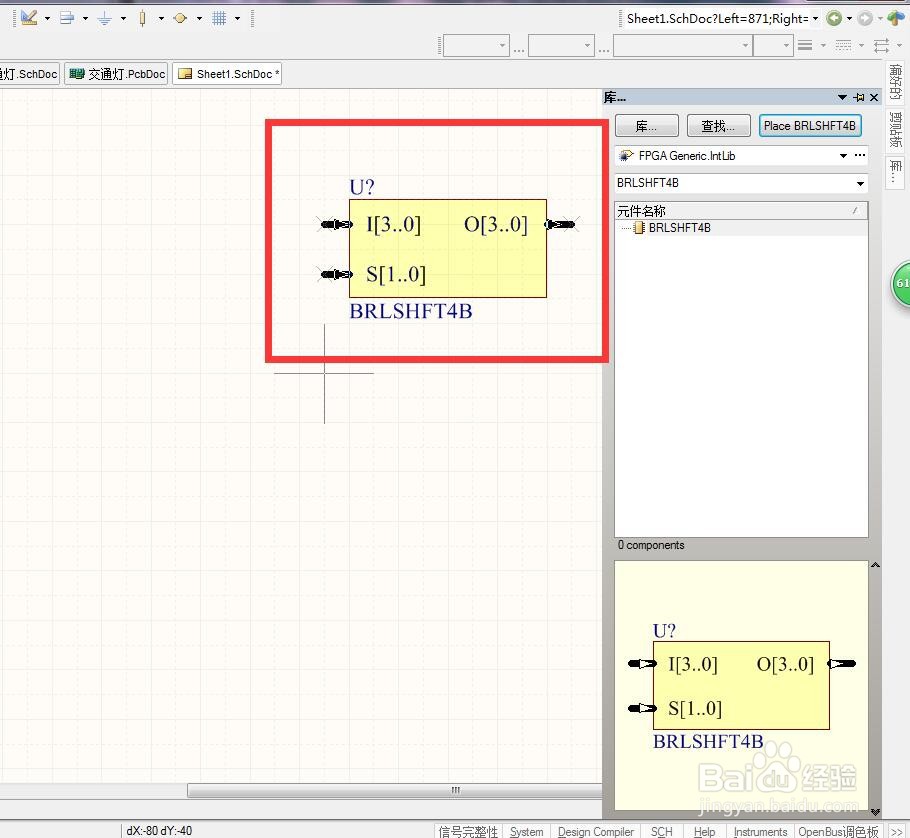Open the Libraries panel options arrow

tap(842, 97)
